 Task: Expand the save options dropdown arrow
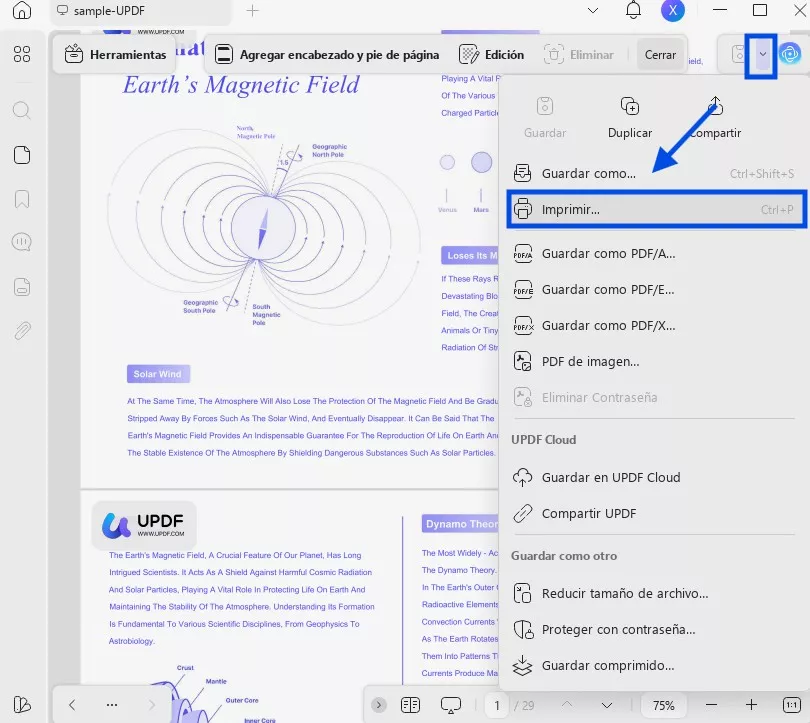click(762, 54)
